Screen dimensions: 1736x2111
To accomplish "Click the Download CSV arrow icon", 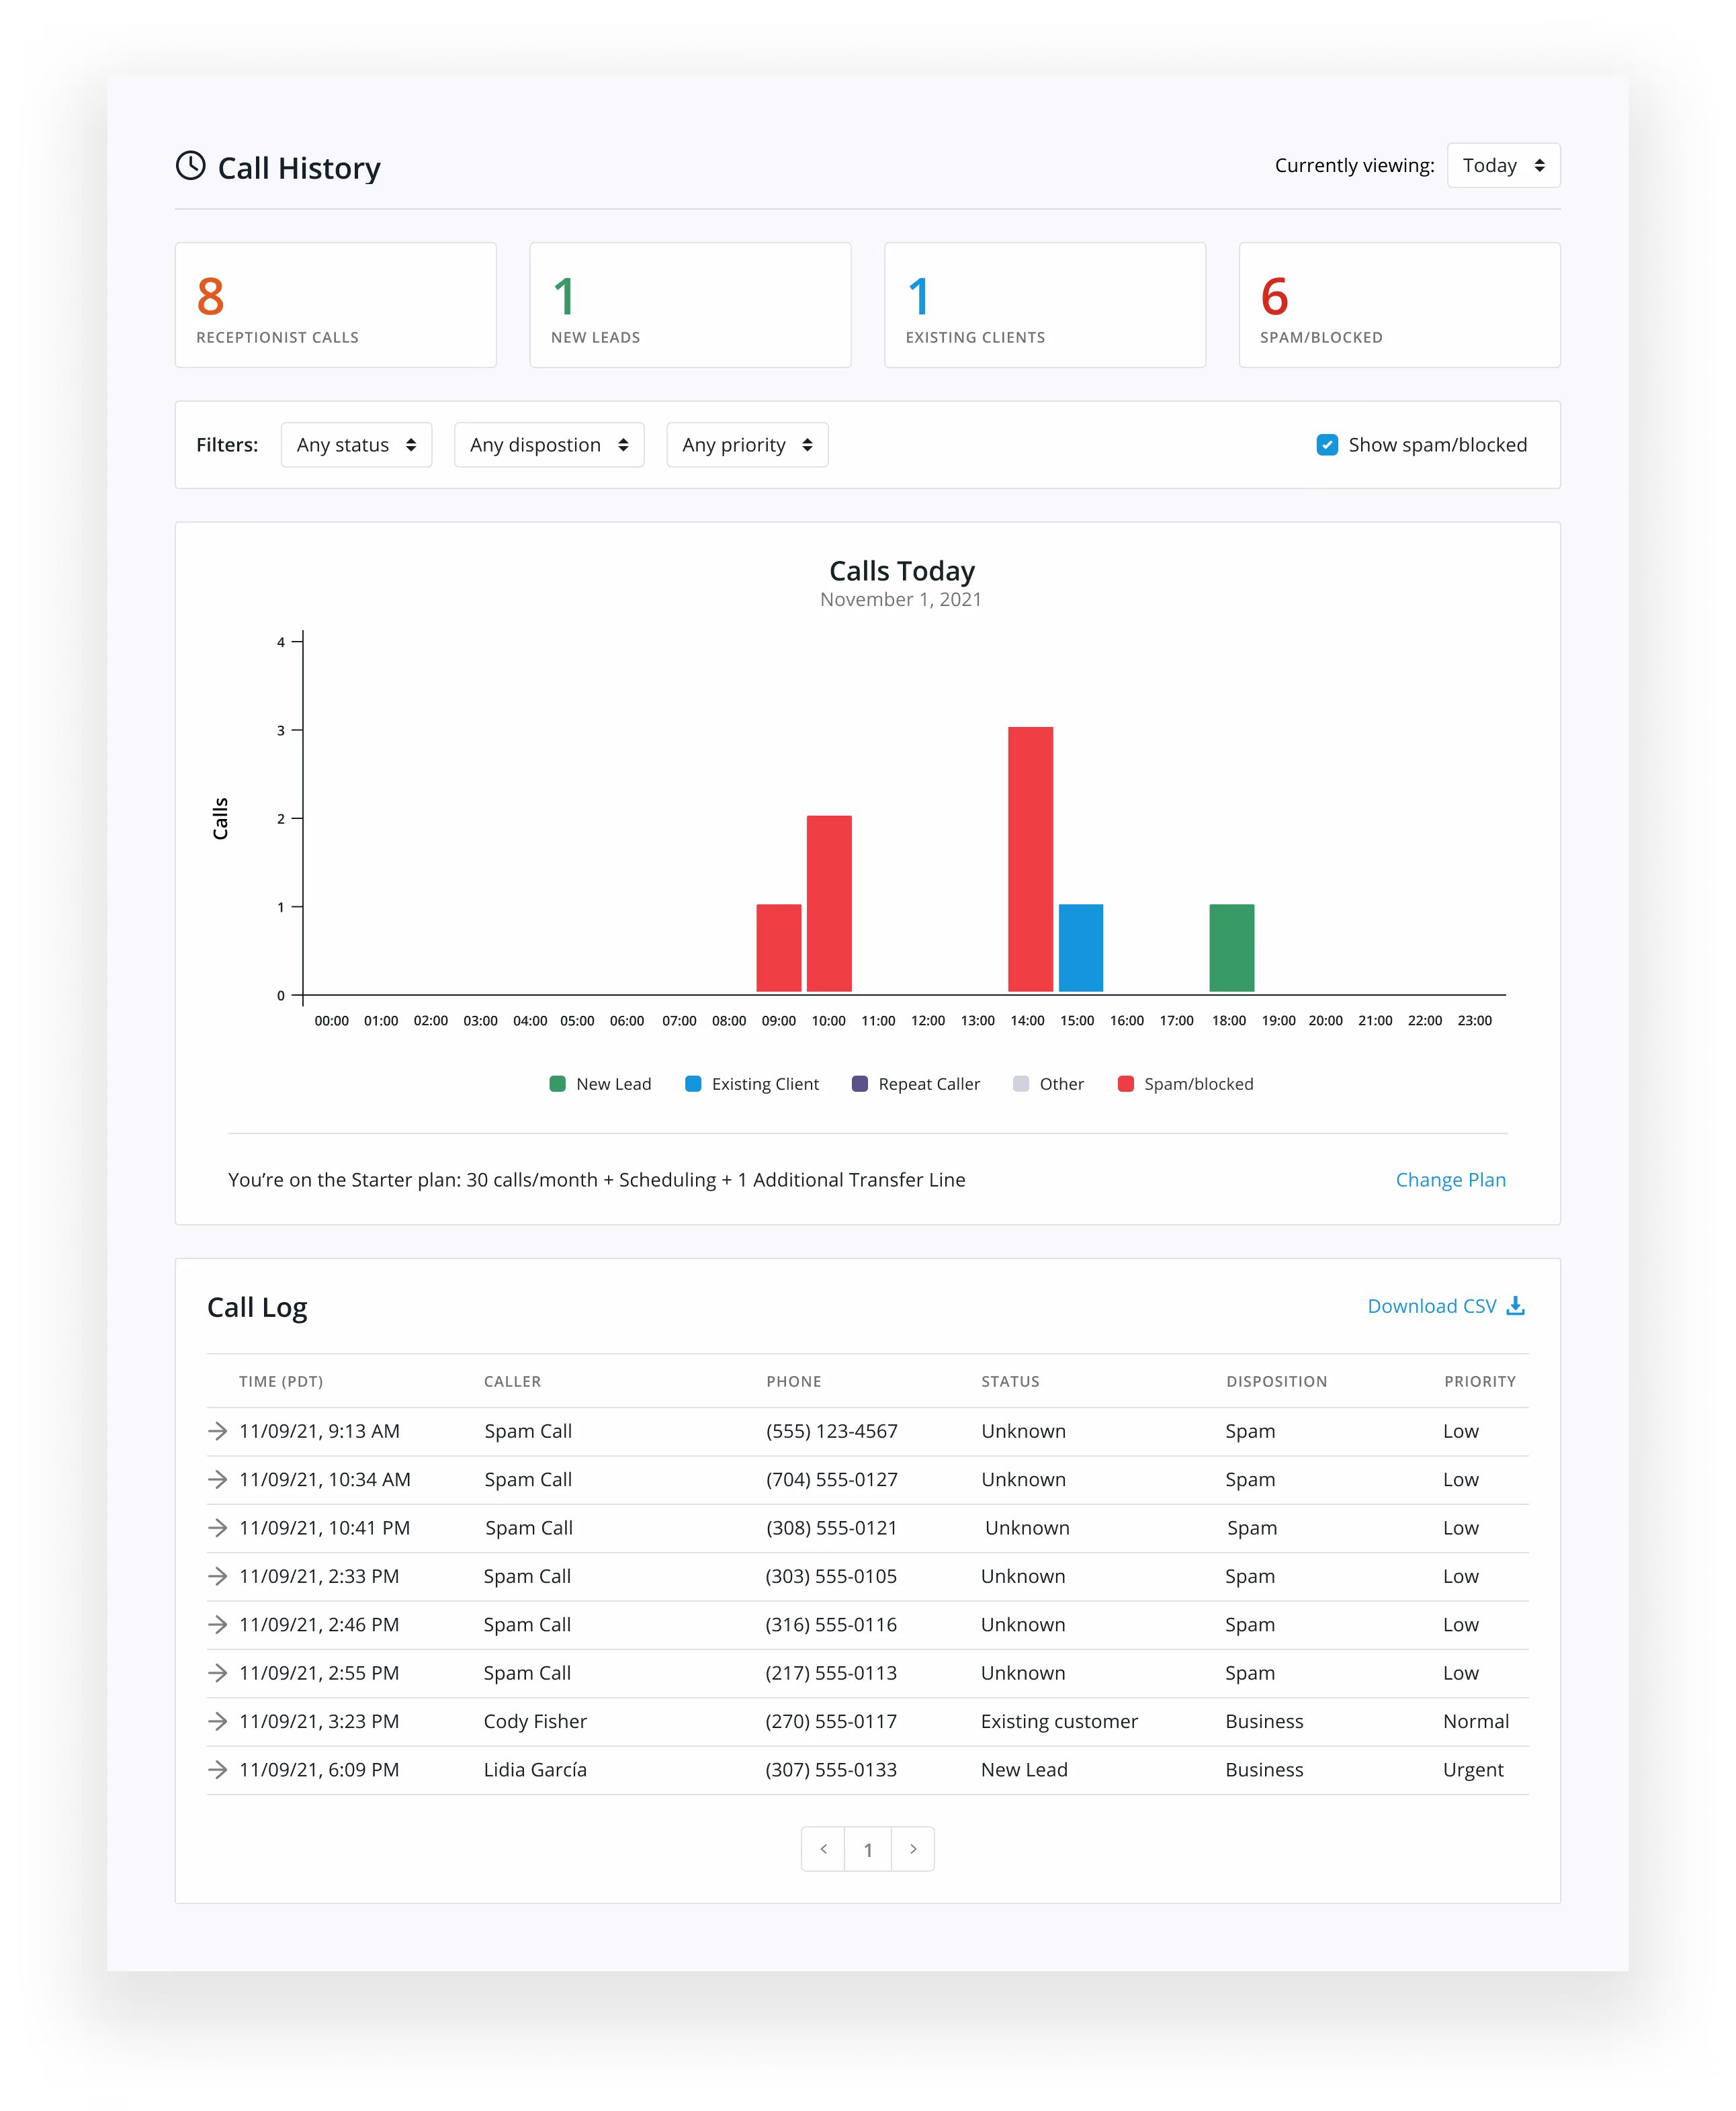I will (x=1515, y=1306).
